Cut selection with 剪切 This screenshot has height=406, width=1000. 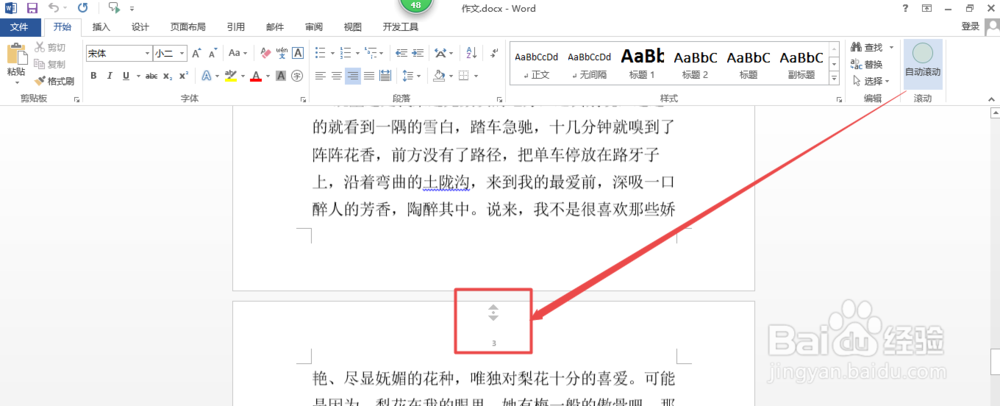(x=50, y=48)
